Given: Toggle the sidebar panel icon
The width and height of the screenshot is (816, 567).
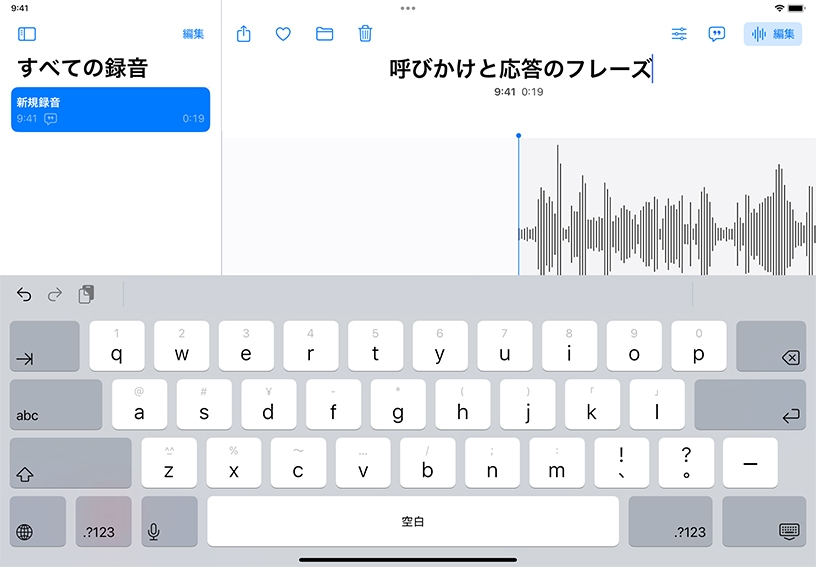Looking at the screenshot, I should pos(27,34).
